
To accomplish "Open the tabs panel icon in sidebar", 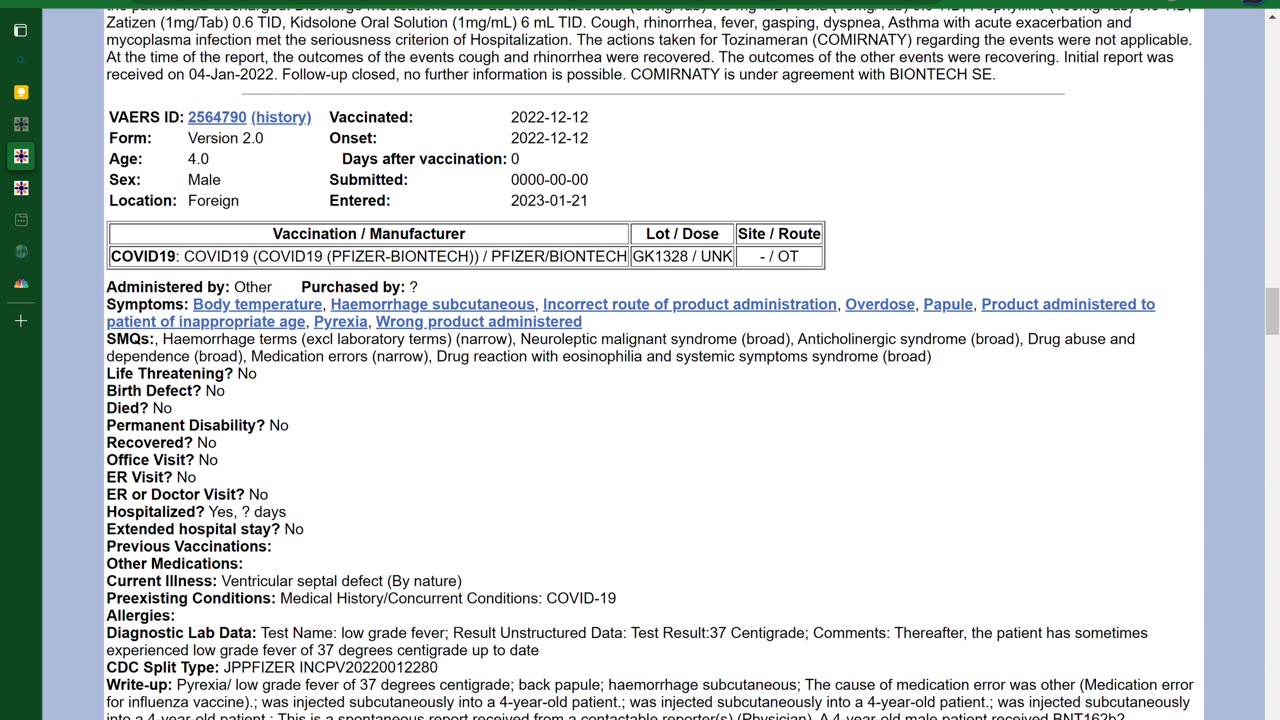I will tap(21, 30).
